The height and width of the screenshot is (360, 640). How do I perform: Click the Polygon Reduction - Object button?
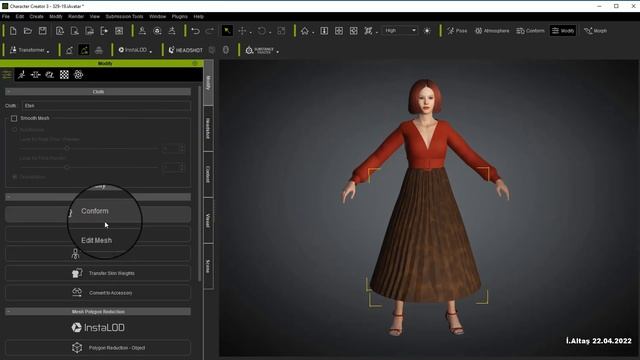coord(98,348)
